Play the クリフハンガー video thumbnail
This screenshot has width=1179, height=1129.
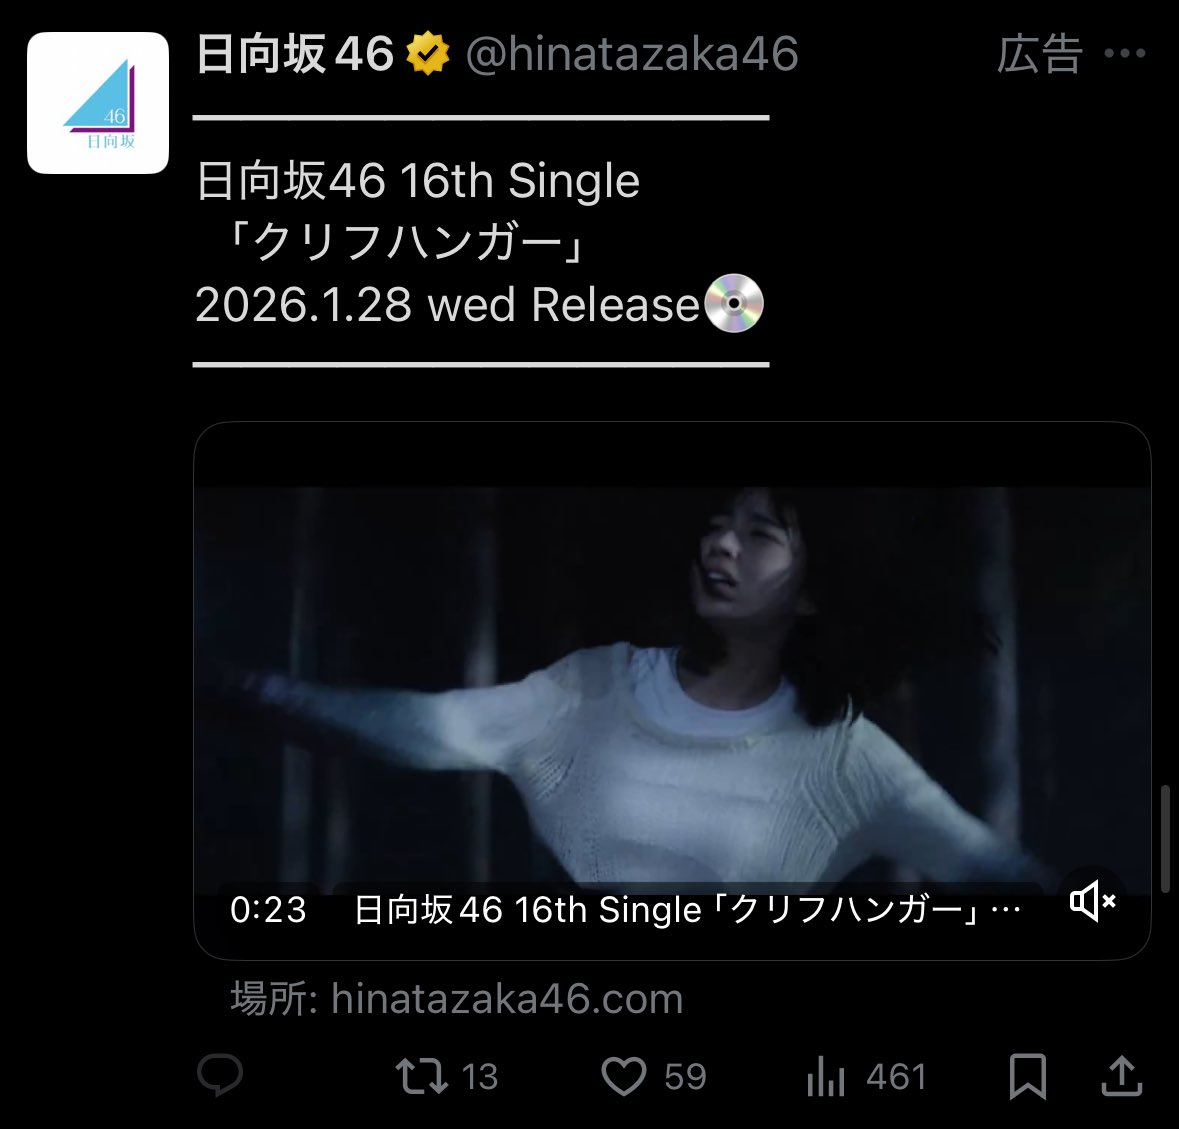[x=672, y=690]
